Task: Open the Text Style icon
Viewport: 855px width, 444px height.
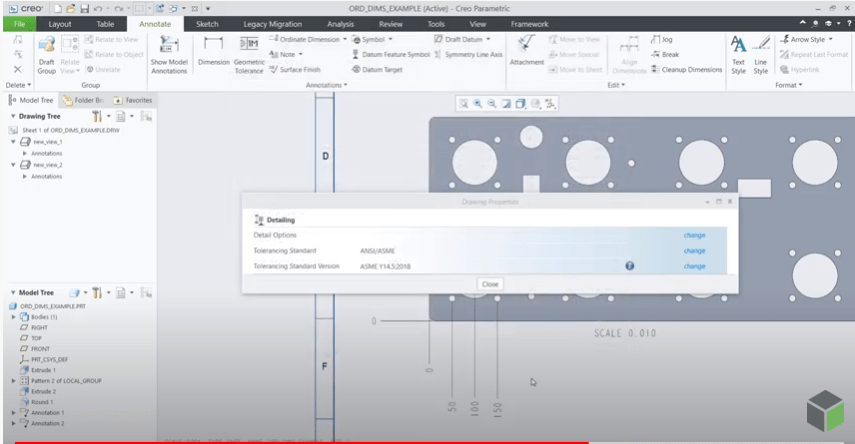Action: (738, 47)
